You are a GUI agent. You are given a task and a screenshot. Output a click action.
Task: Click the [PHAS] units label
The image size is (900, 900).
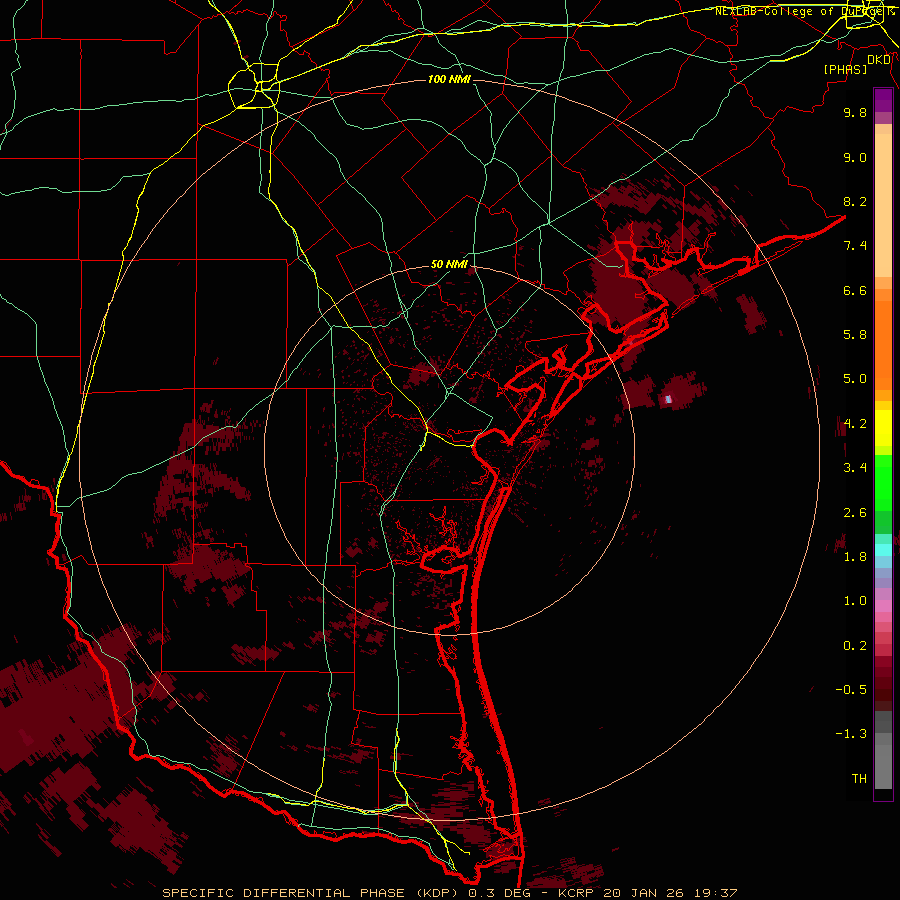tap(845, 69)
